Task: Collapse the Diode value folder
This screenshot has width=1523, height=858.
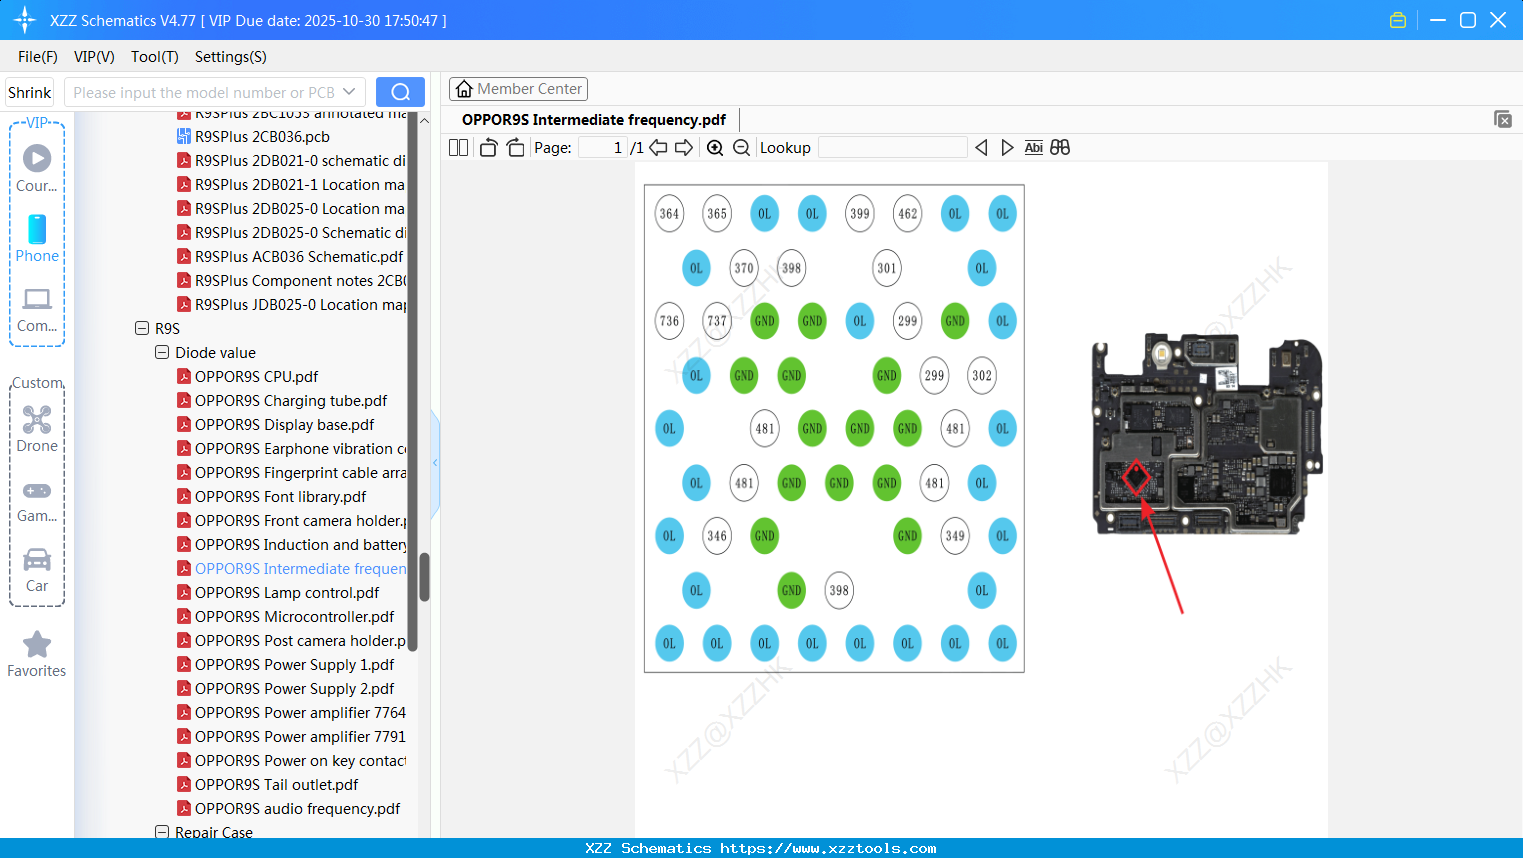Action: click(x=162, y=352)
